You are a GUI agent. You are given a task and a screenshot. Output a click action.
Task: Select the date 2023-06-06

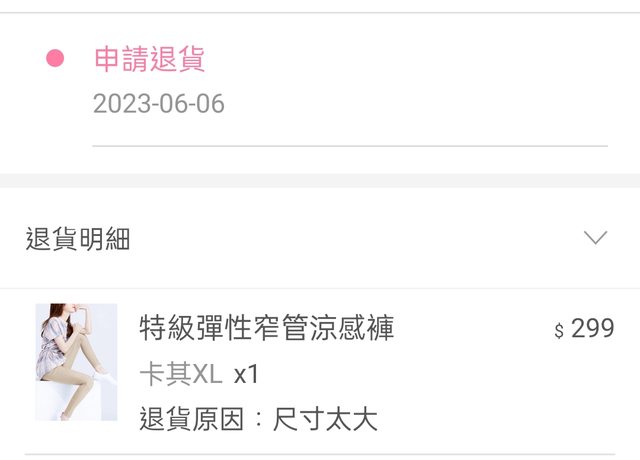(159, 103)
